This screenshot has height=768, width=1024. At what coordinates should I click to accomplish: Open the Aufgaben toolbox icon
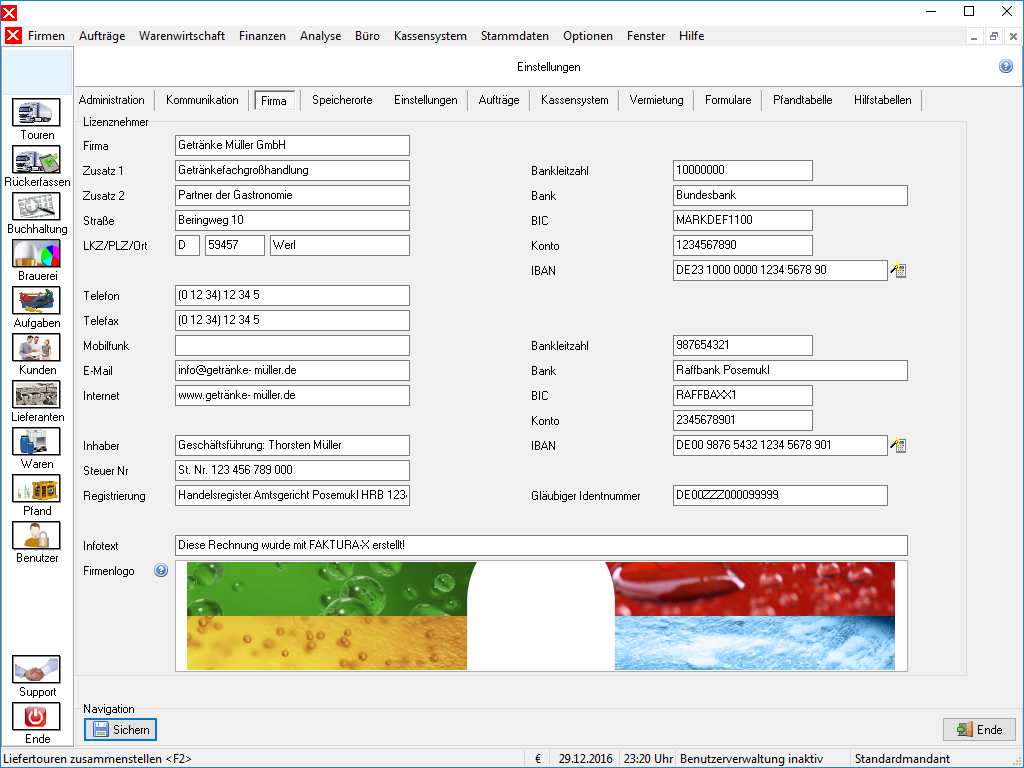tap(36, 300)
